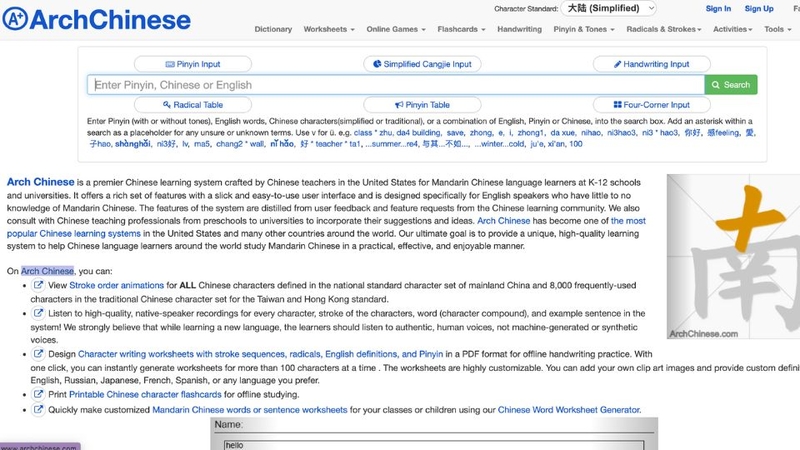Expand the Radicals & Strokes menu
The width and height of the screenshot is (800, 450).
[664, 29]
